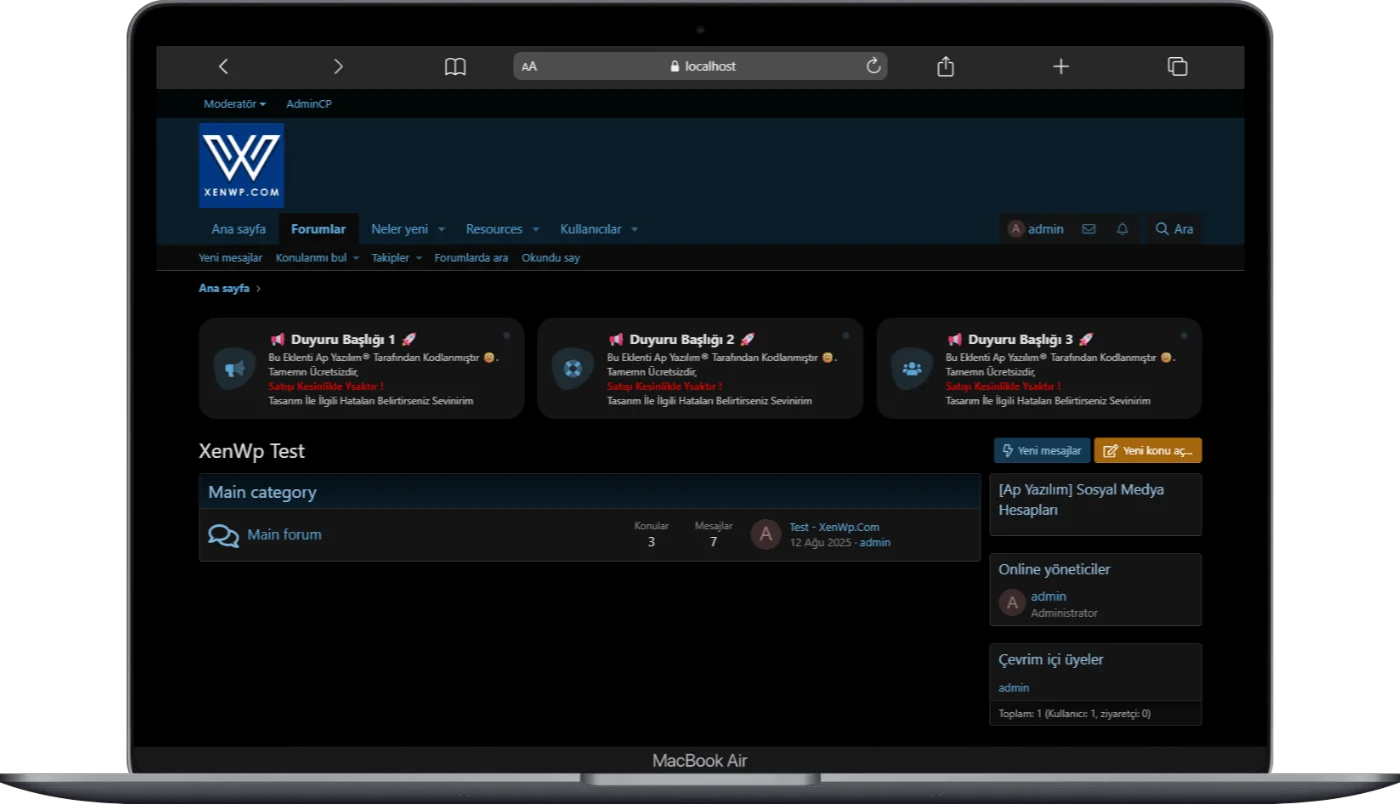This screenshot has height=804, width=1400.
Task: Open a new tab with plus icon
Action: point(1061,66)
